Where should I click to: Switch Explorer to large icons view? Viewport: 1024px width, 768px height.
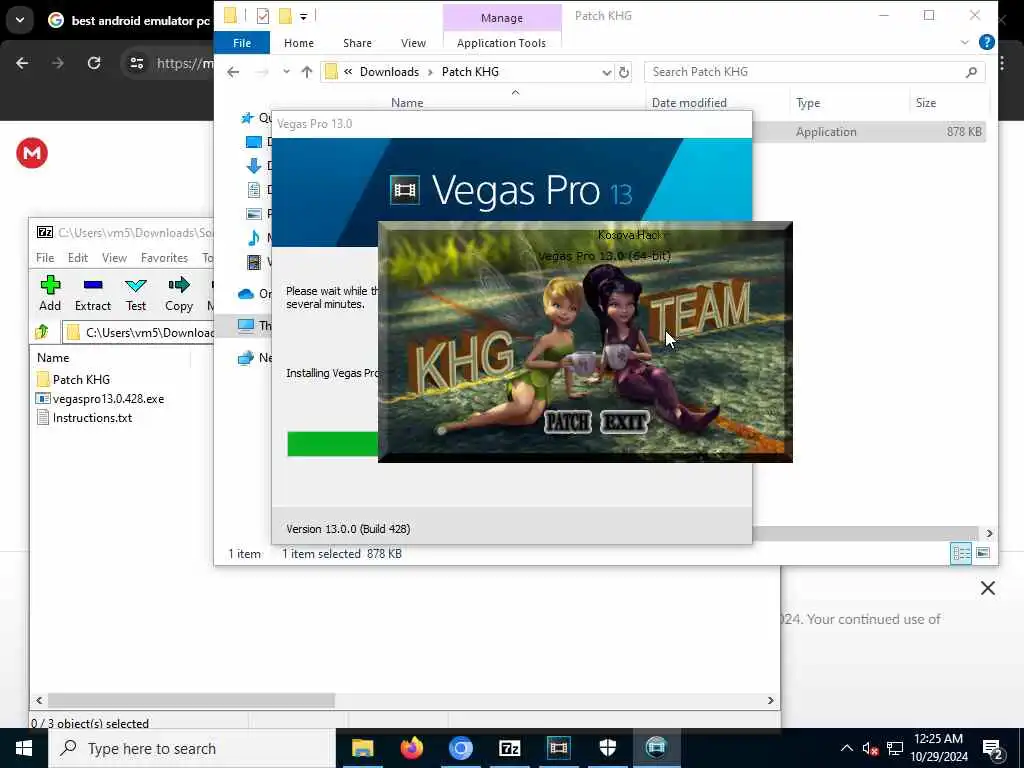[x=983, y=554]
